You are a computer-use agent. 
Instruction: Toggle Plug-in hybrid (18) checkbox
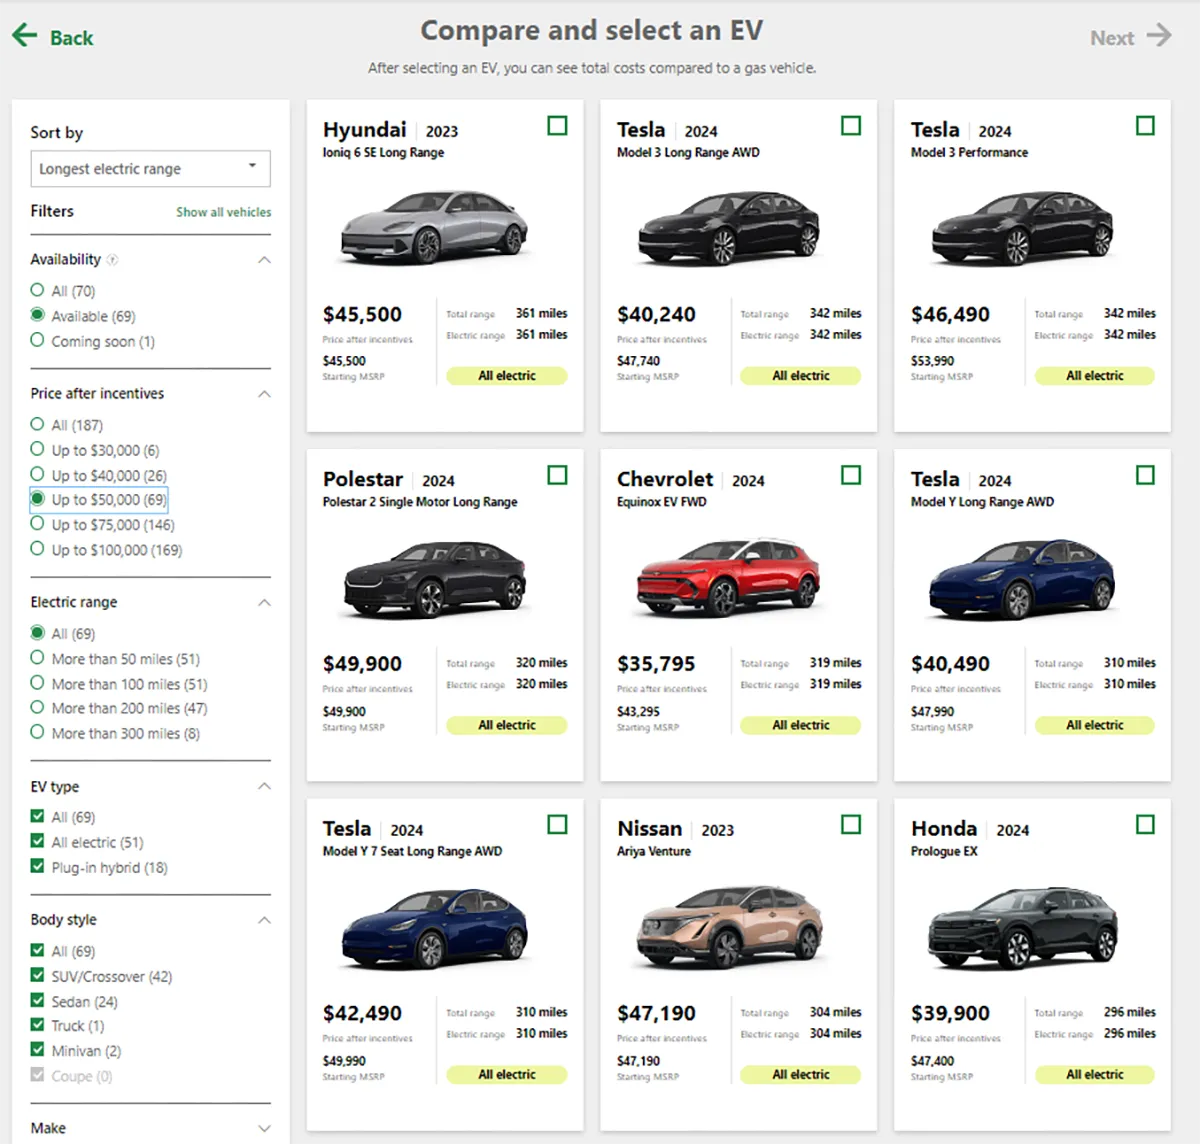[37, 866]
